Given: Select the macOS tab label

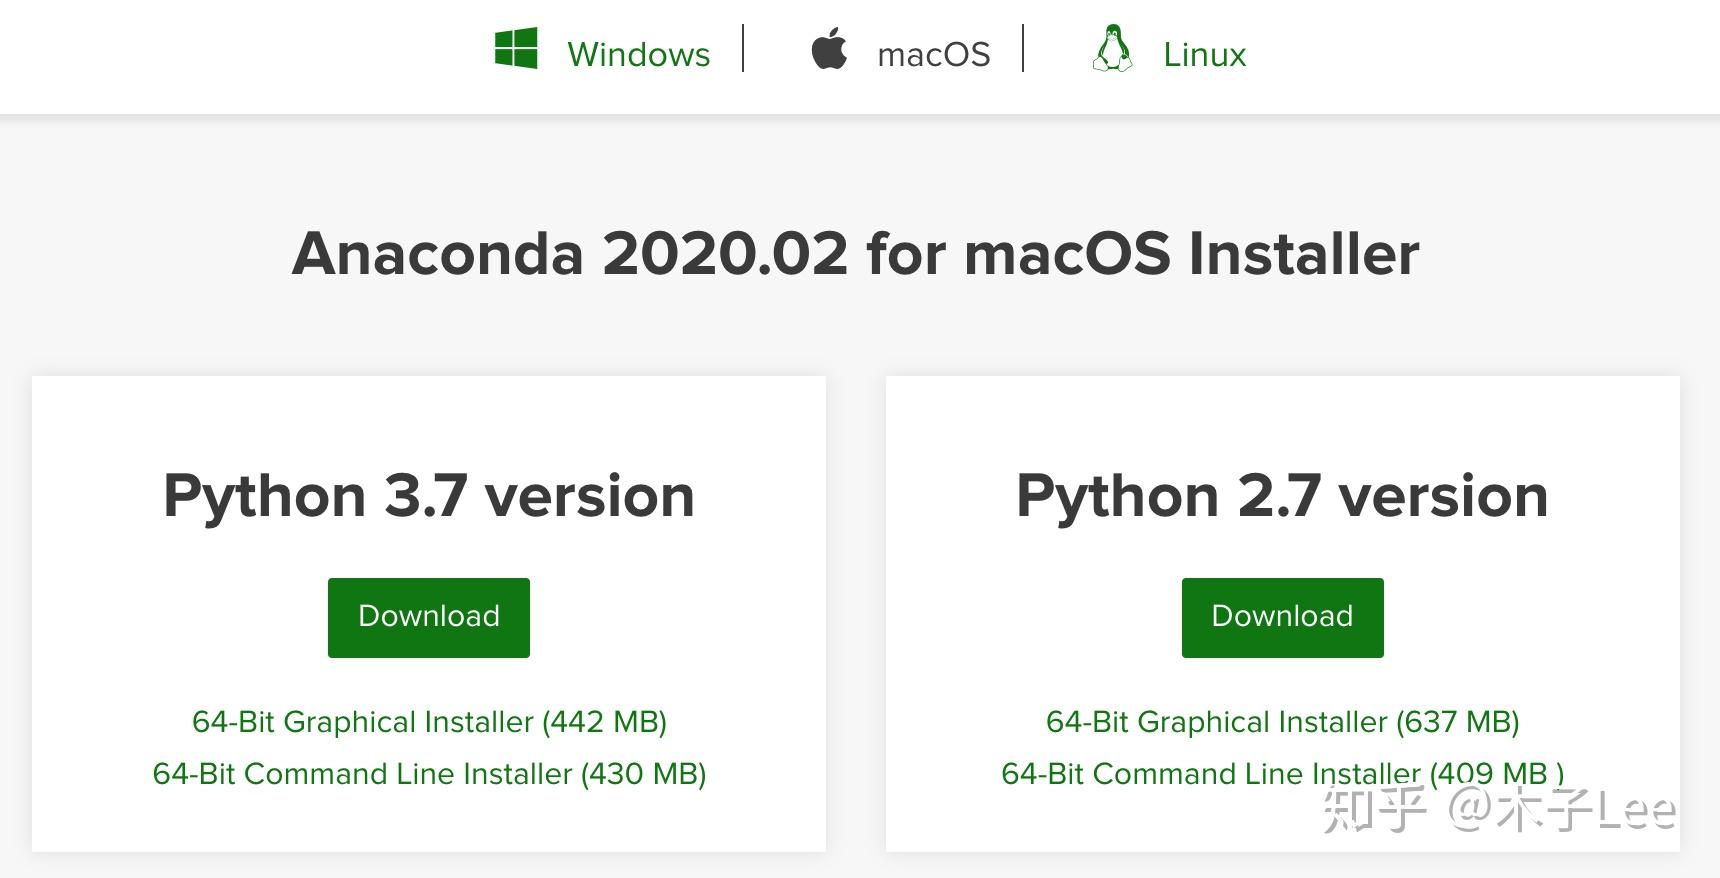Looking at the screenshot, I should (932, 54).
